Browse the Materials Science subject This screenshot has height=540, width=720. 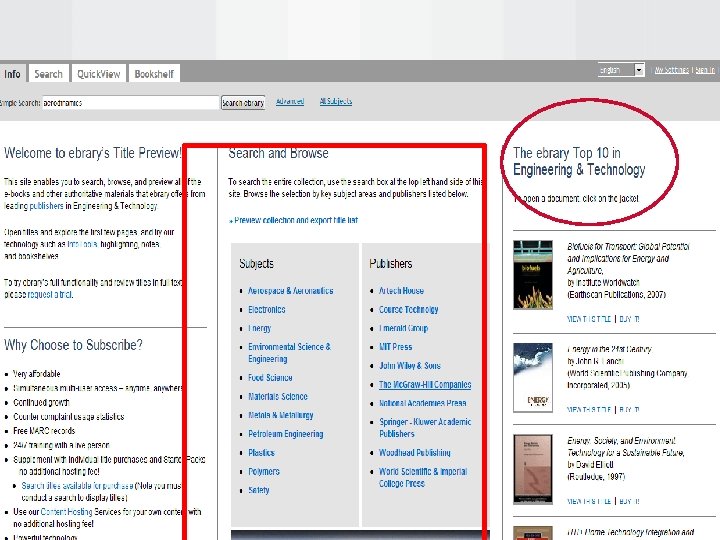[278, 396]
